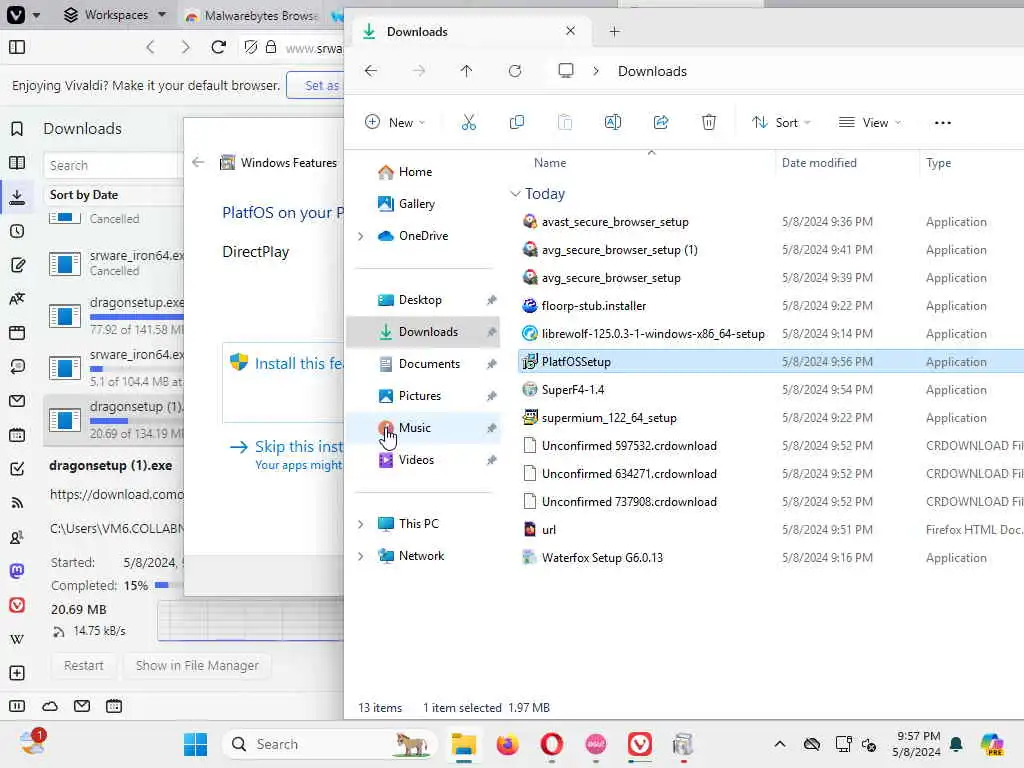Click Set as default button in Vivaldi
The height and width of the screenshot is (768, 1024).
[315, 86]
